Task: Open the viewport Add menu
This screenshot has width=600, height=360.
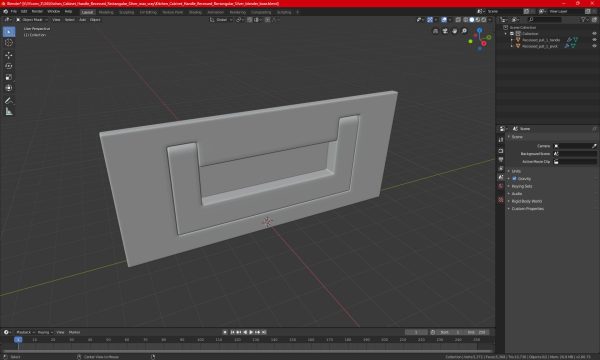Action: click(x=82, y=20)
